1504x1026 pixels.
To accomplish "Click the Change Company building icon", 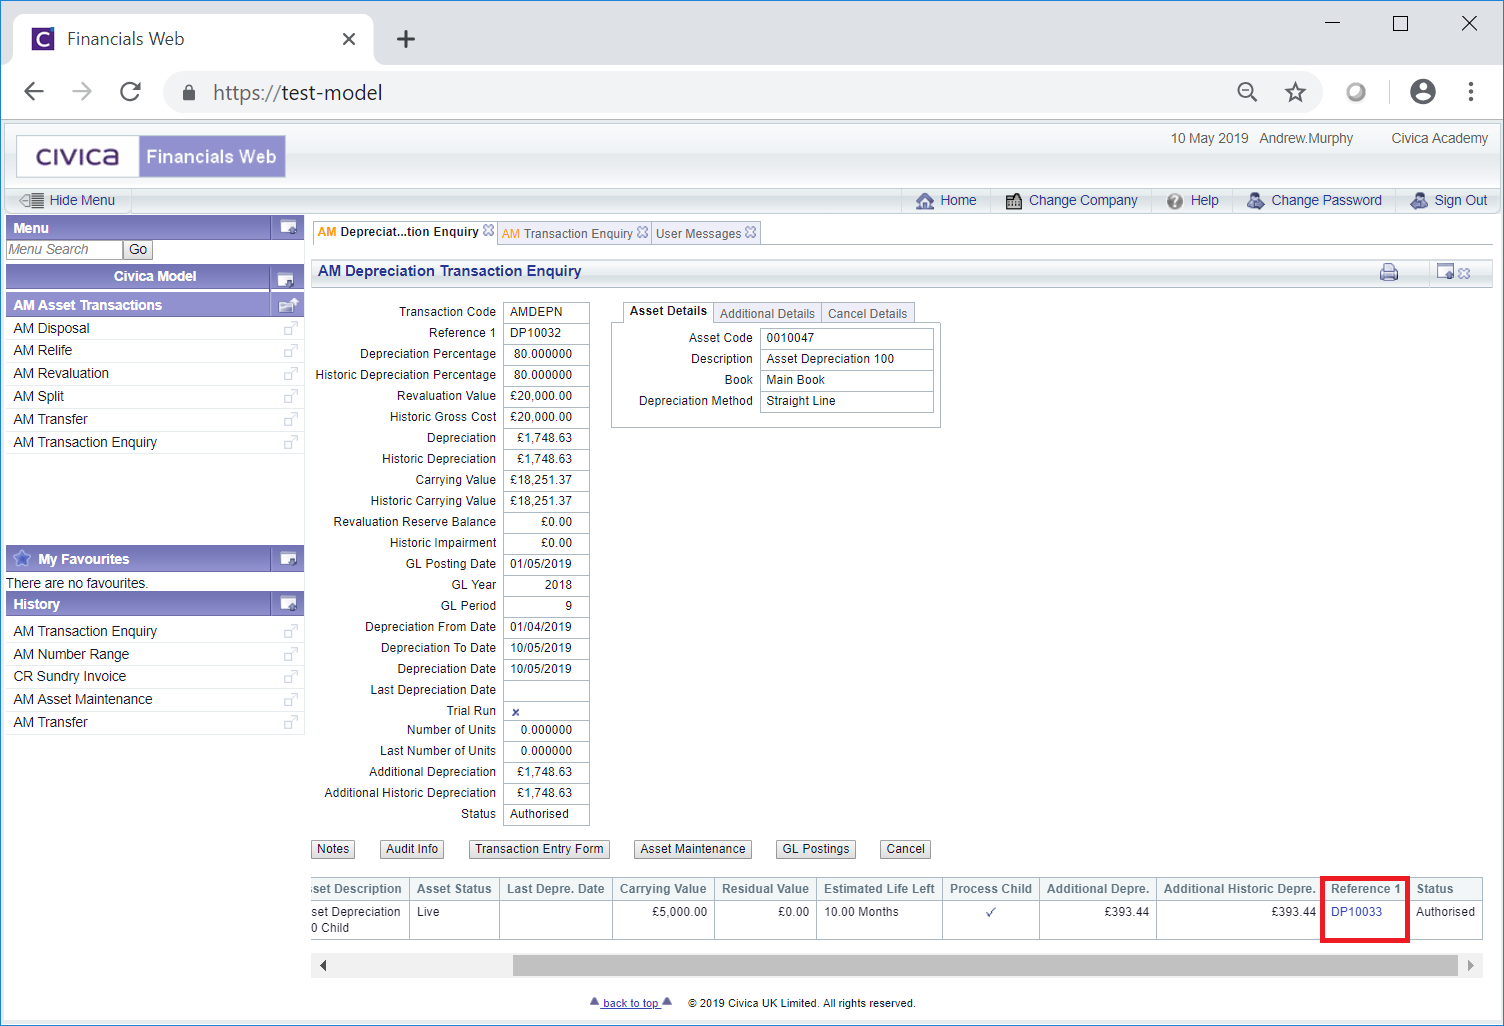I will pos(1013,201).
